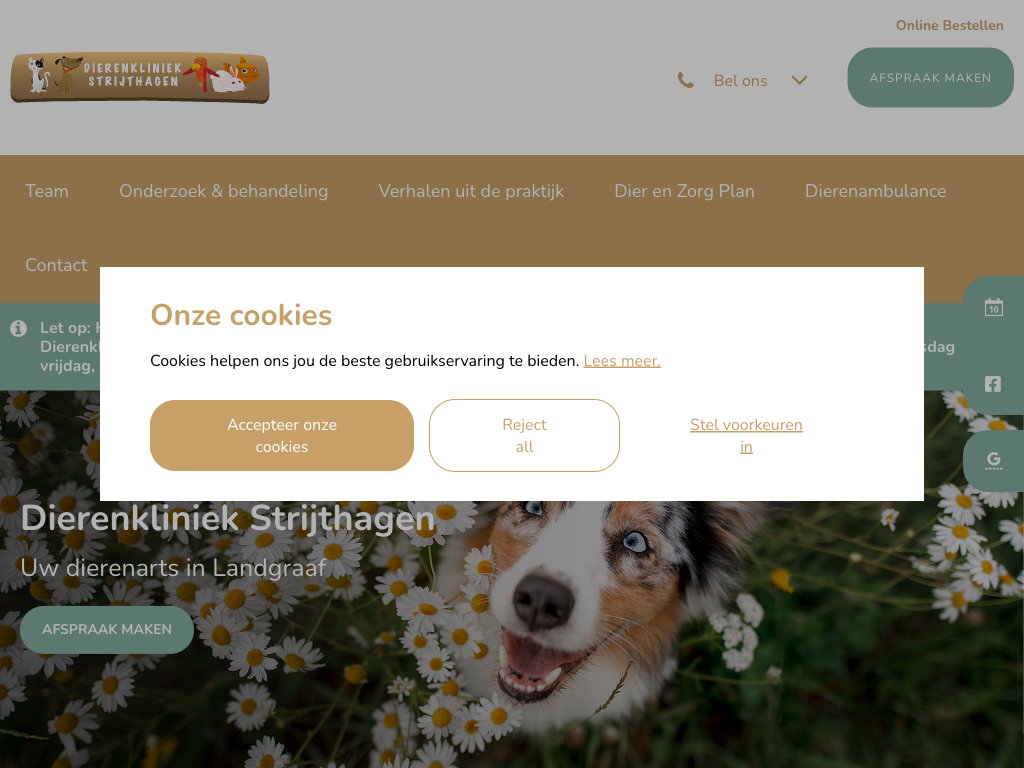The width and height of the screenshot is (1024, 768).
Task: Click the Google reviews icon
Action: 993,460
